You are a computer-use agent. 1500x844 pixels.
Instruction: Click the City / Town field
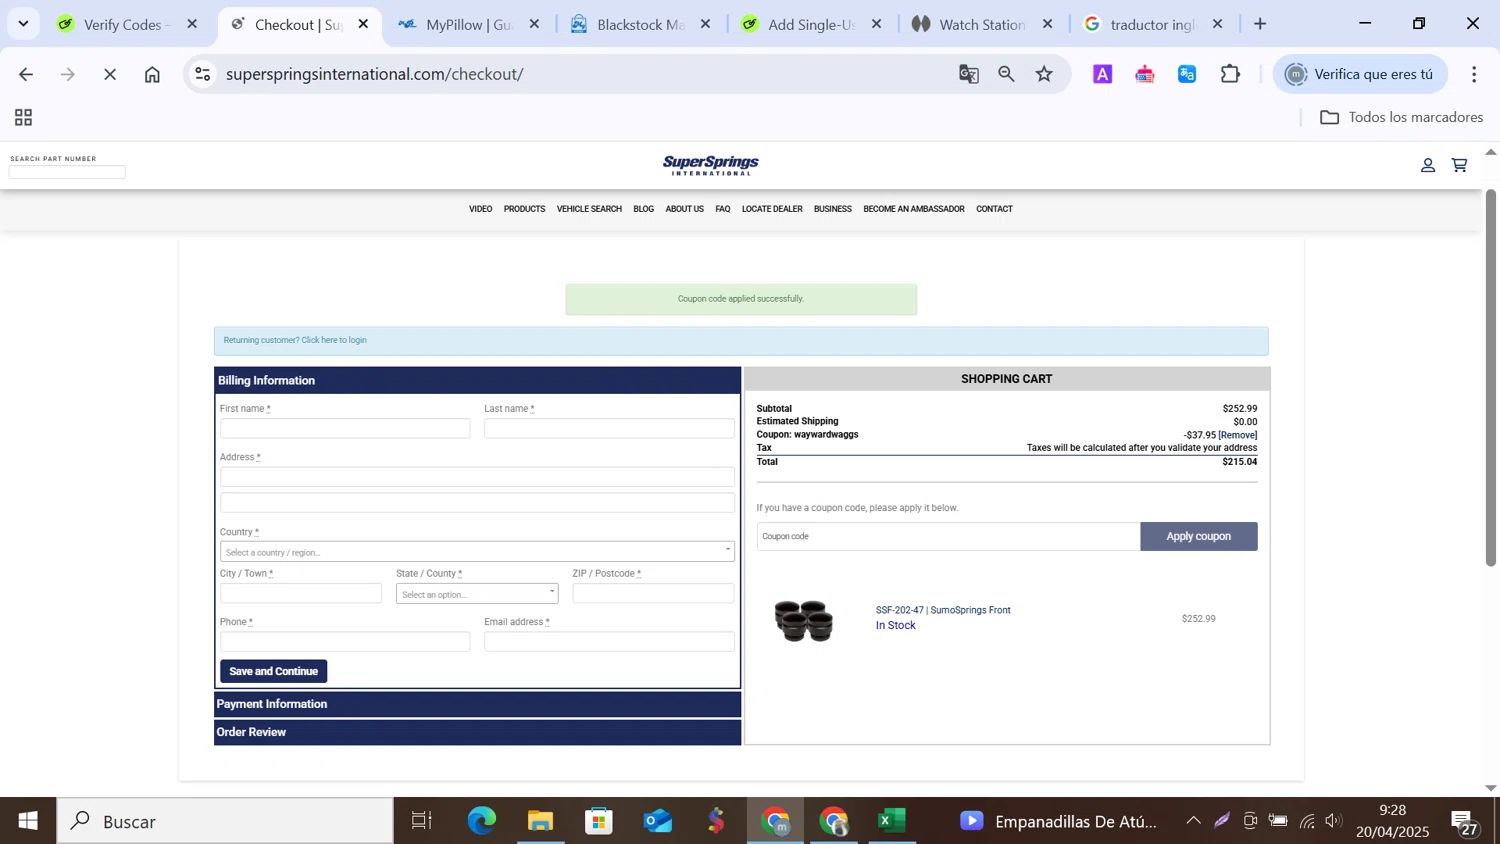click(x=301, y=593)
